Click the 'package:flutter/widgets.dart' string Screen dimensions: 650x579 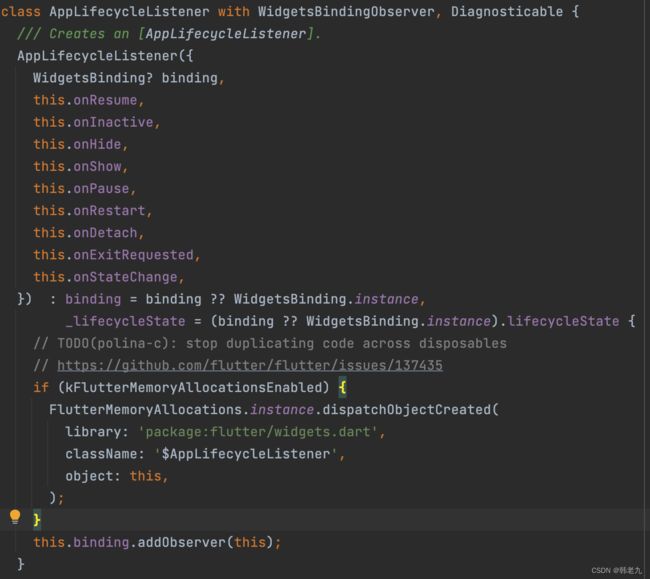tap(257, 432)
